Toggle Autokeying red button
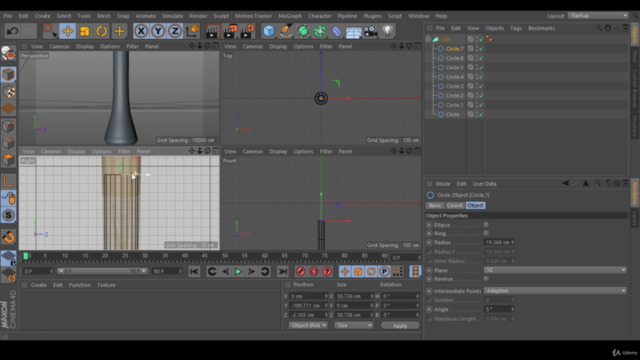The height and width of the screenshot is (360, 640). click(313, 271)
